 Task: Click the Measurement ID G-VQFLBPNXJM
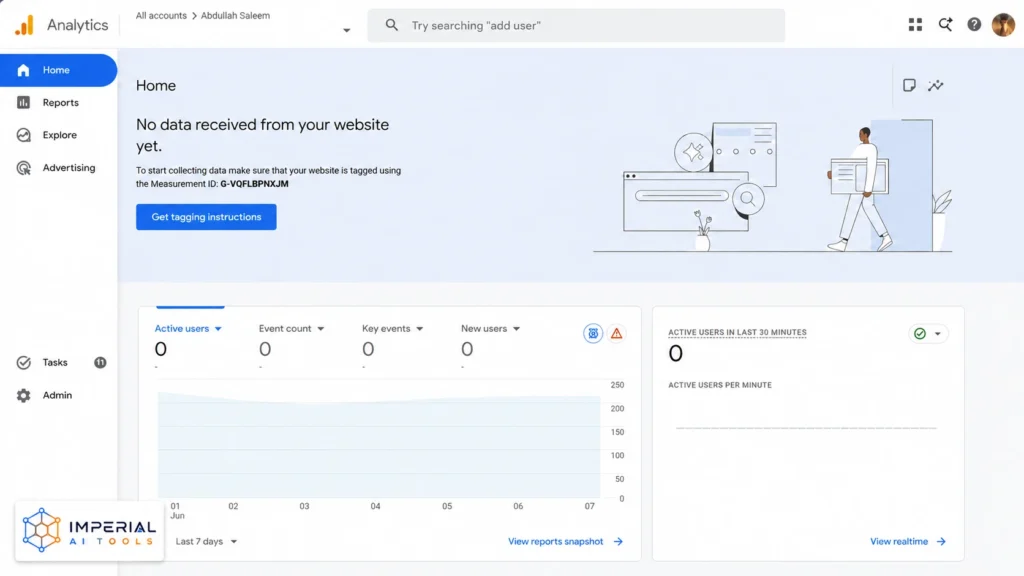coord(254,184)
